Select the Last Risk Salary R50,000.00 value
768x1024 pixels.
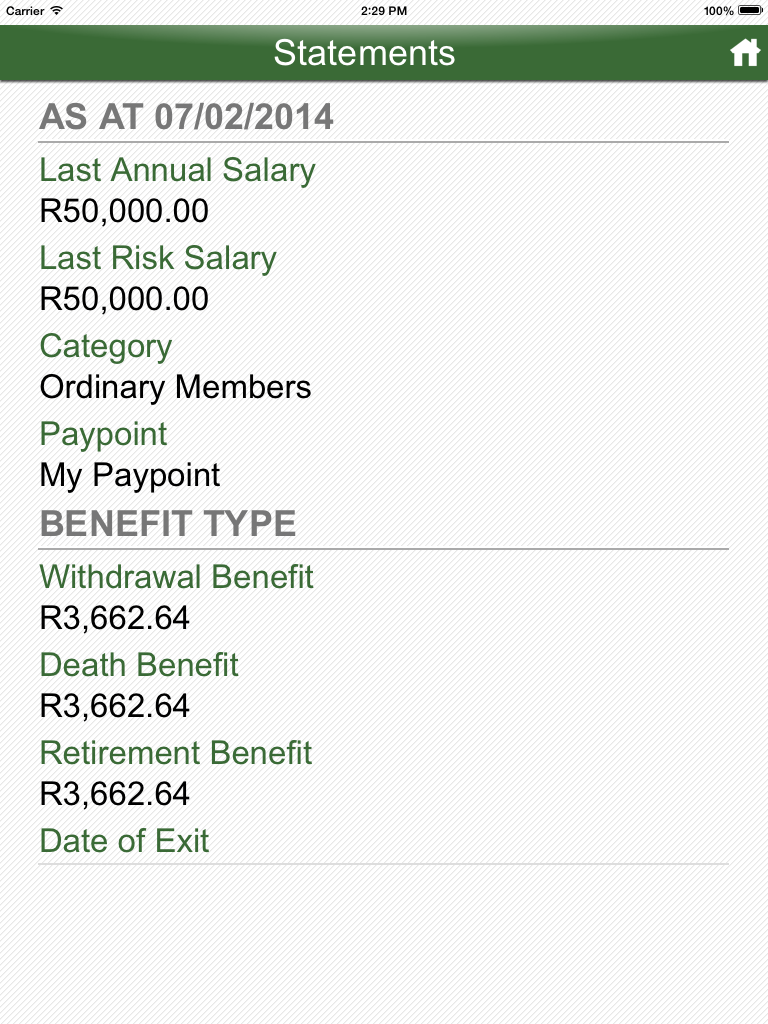[x=124, y=299]
